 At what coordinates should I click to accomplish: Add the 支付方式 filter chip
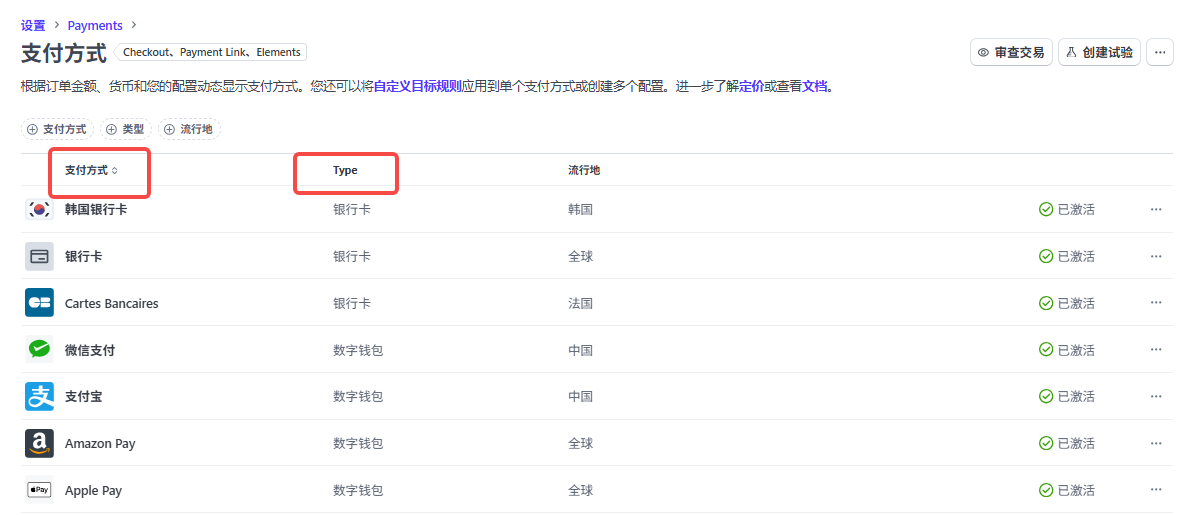pyautogui.click(x=58, y=129)
